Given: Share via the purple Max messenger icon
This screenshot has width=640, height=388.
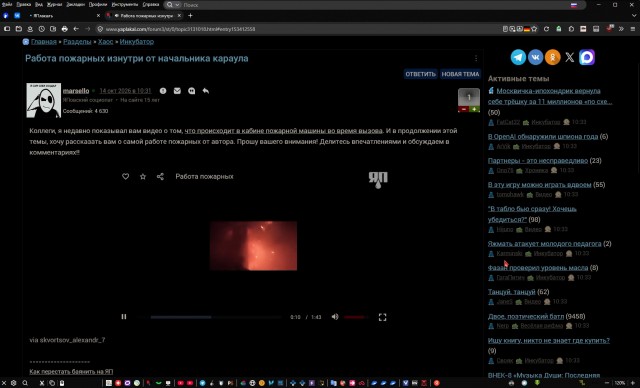Looking at the screenshot, I should pyautogui.click(x=587, y=57).
